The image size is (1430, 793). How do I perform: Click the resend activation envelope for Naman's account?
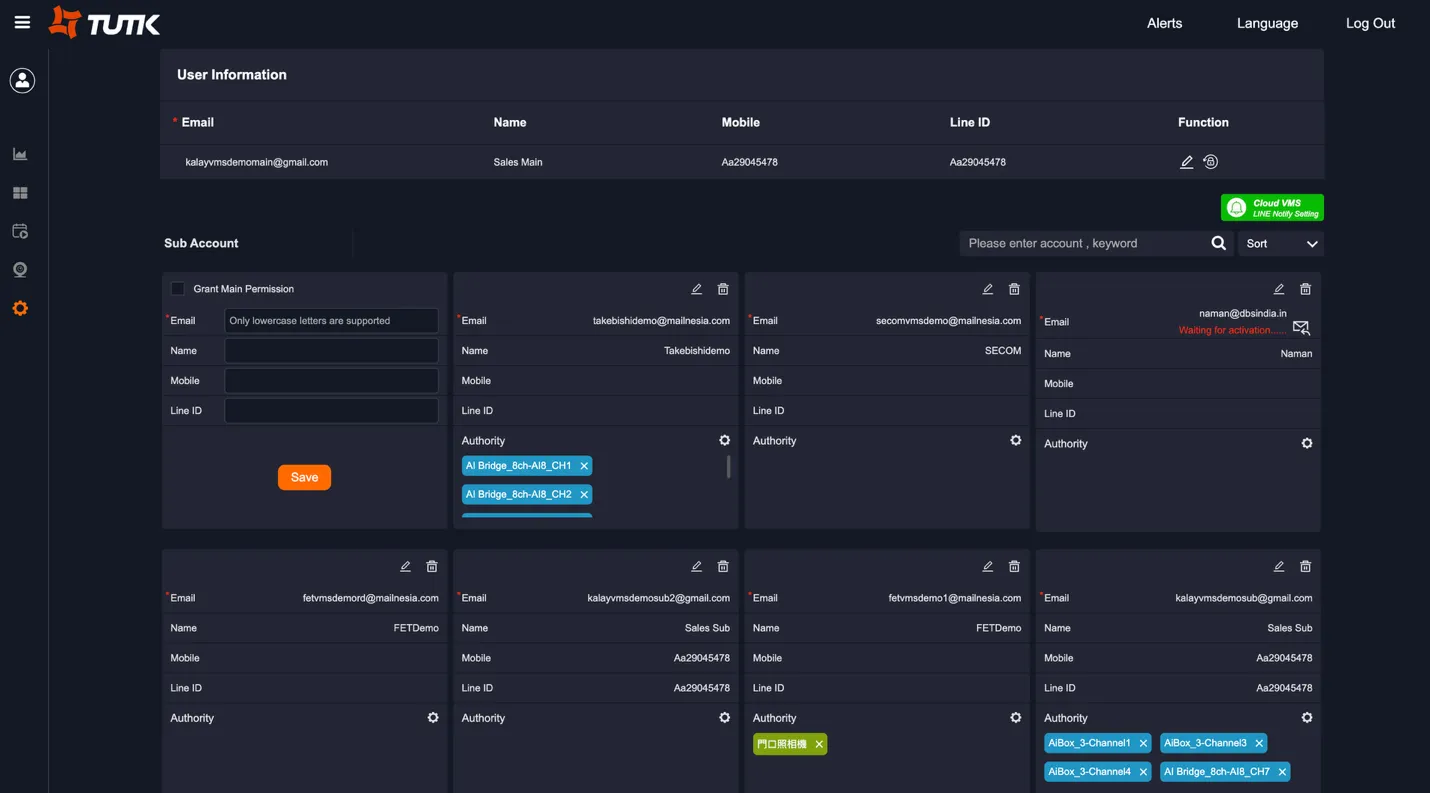pos(1301,327)
